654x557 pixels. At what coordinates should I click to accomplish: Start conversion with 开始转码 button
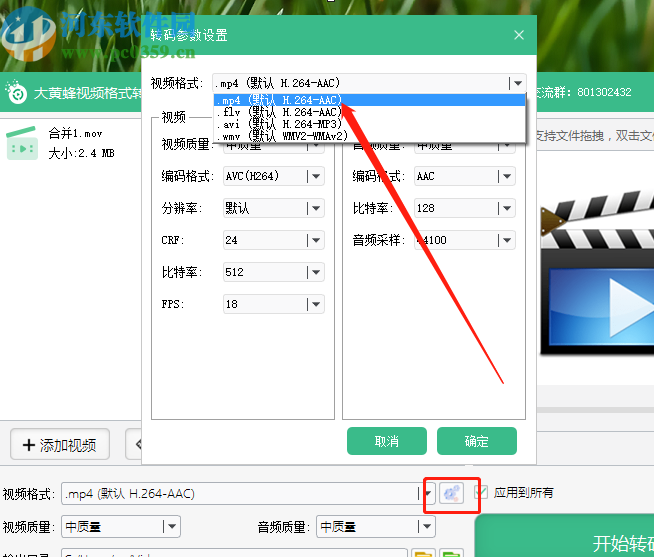point(564,536)
